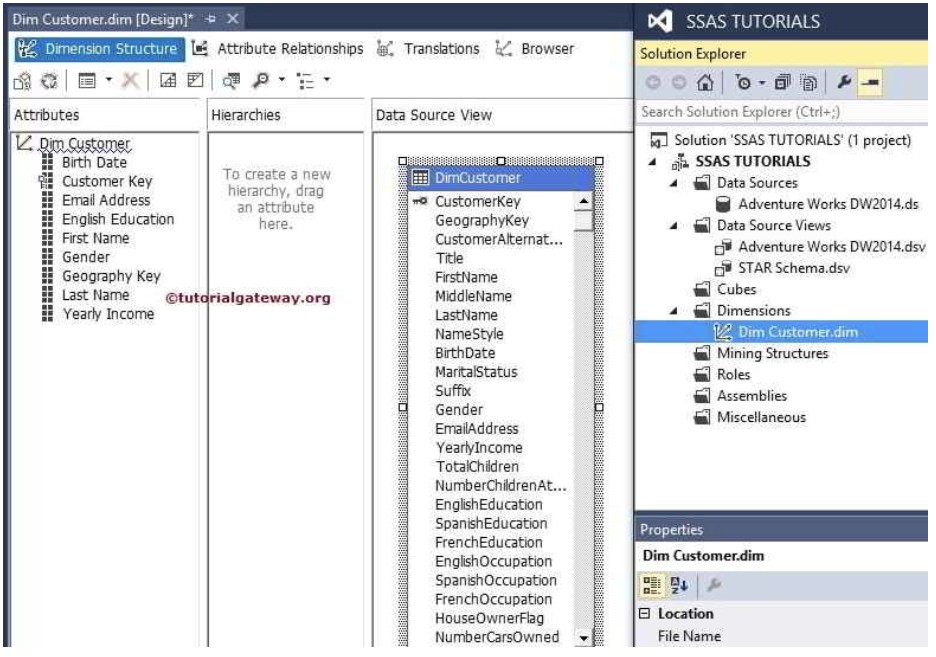Collapse the Data Sources folder
The height and width of the screenshot is (657, 936).
[x=673, y=183]
